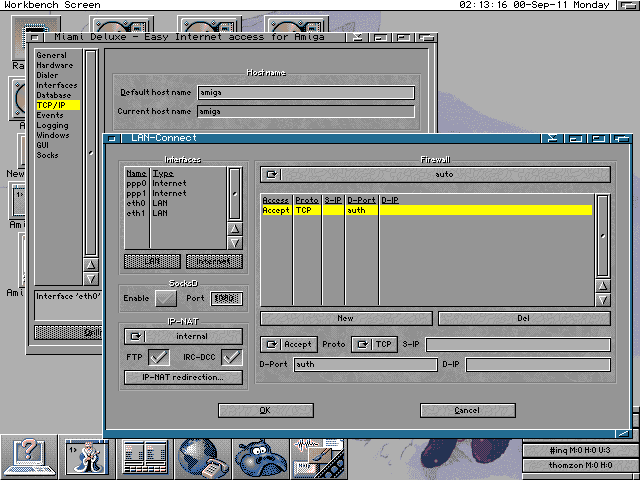Screen dimensions: 640x480
Task: Click the firewall rules list scrollbar
Action: pos(602,235)
